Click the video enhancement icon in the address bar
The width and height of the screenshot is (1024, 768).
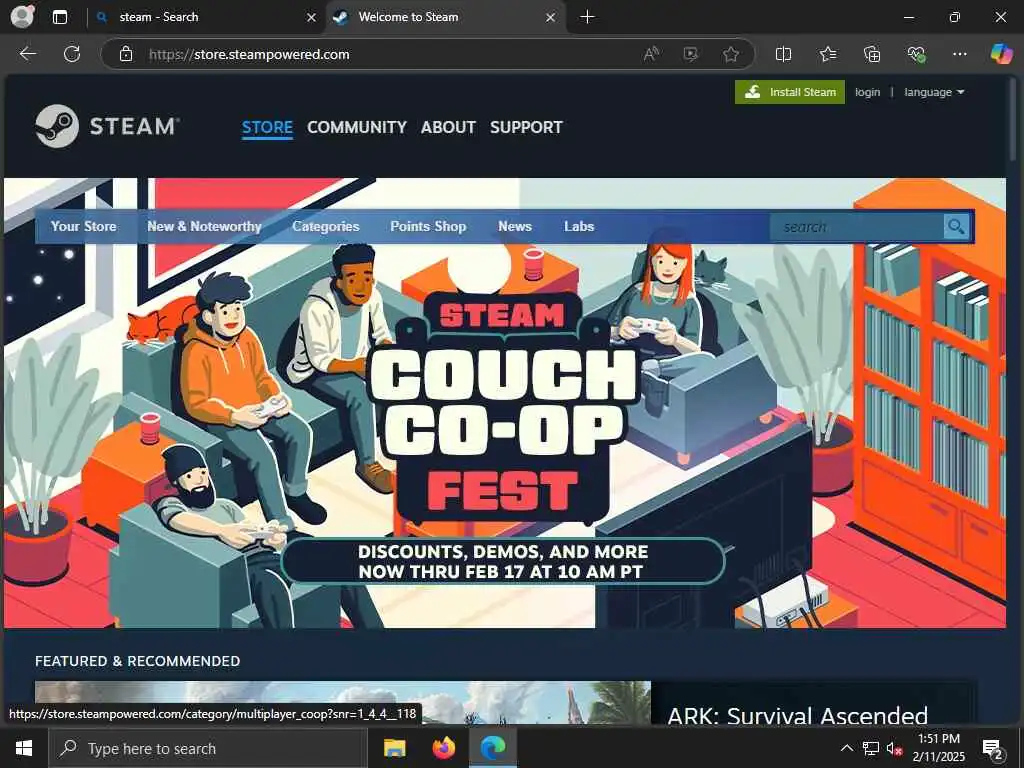[690, 54]
